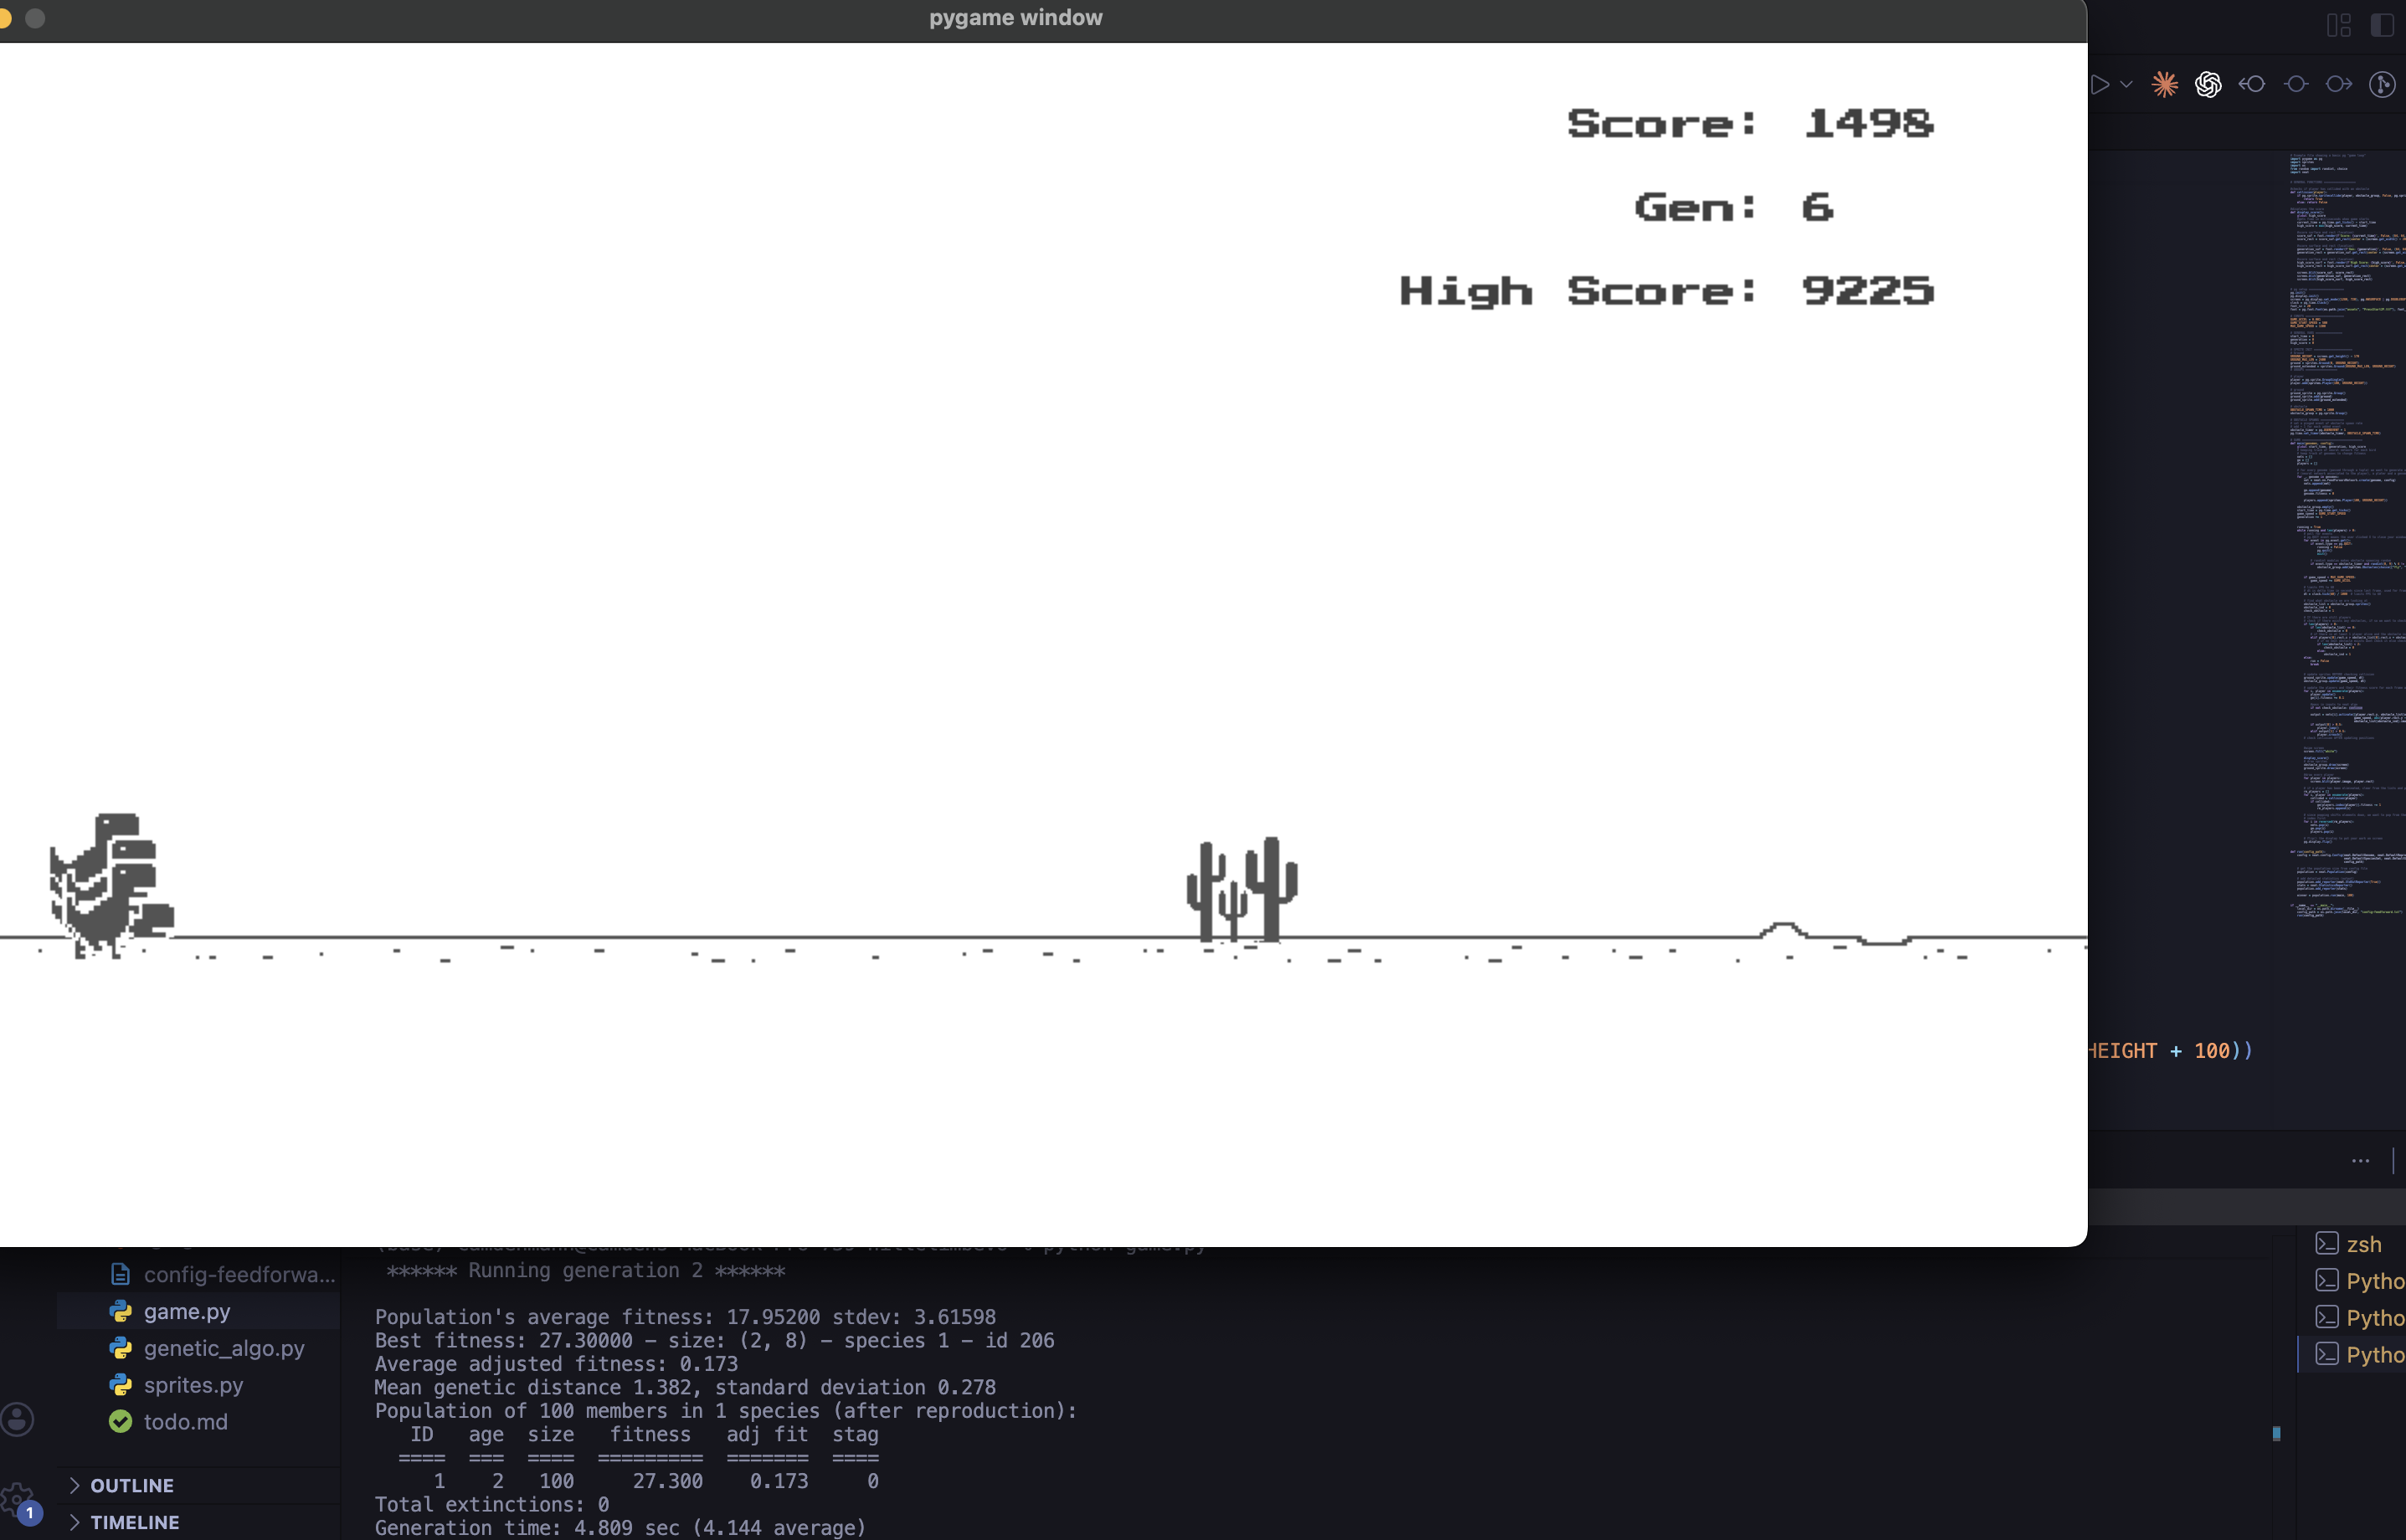The image size is (2406, 1540).
Task: Open the customize layout icon
Action: 2338,25
